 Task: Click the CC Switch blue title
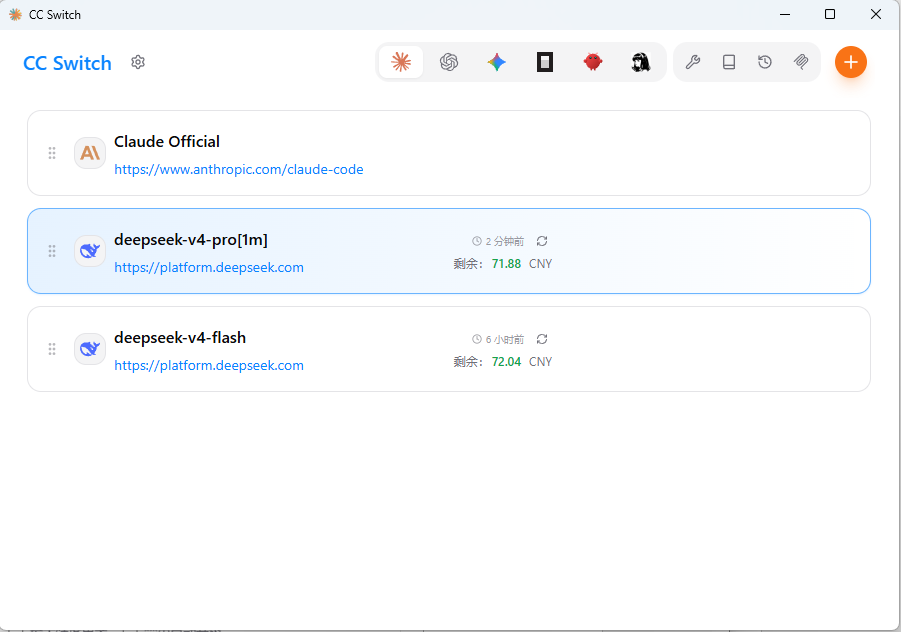(x=67, y=63)
